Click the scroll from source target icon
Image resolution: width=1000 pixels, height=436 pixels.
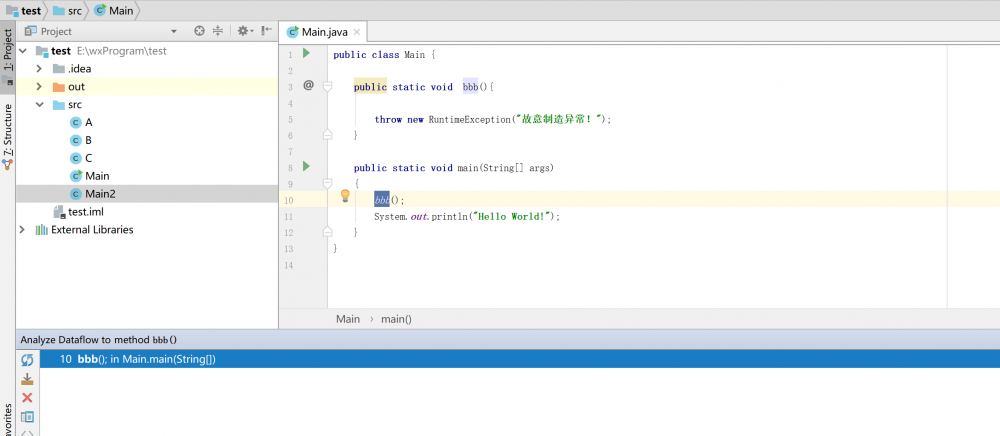(199, 31)
